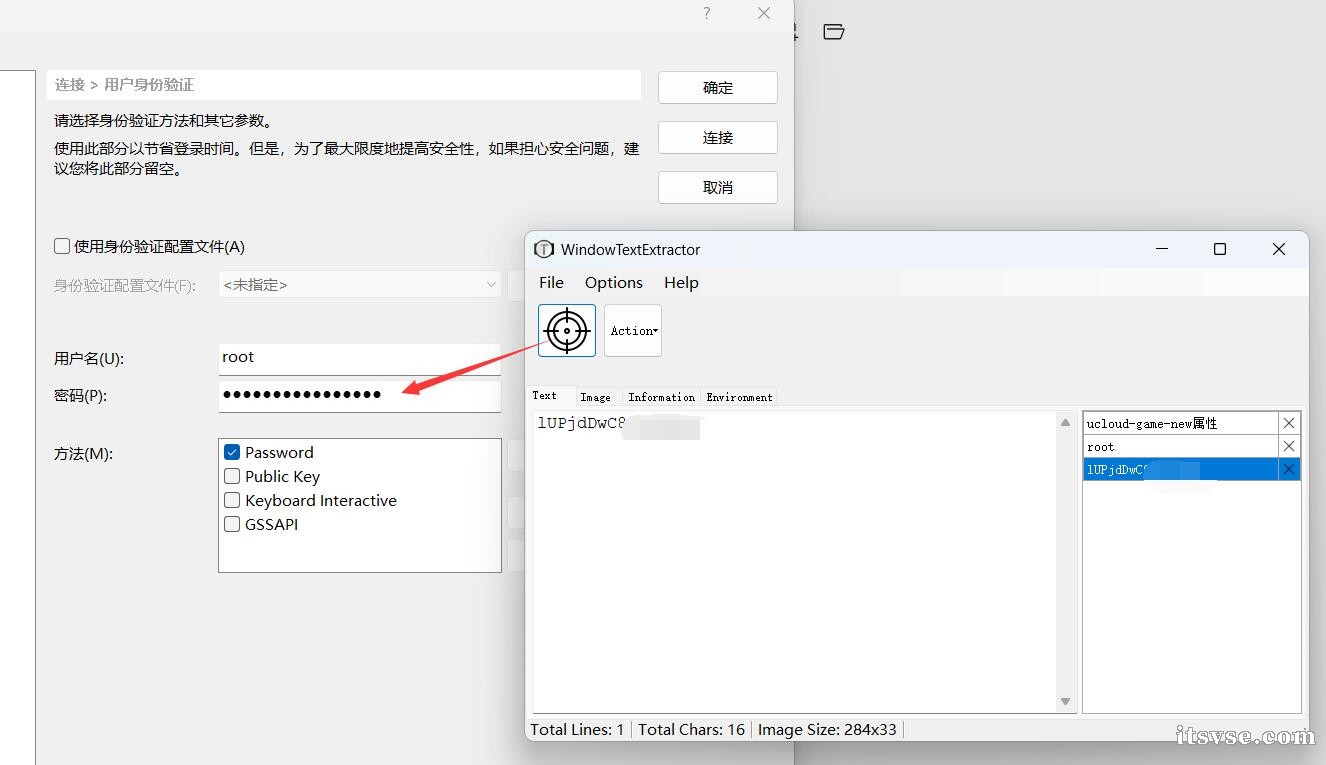Open the 身份验证配置文件 dropdown
The height and width of the screenshot is (765, 1326).
(360, 285)
